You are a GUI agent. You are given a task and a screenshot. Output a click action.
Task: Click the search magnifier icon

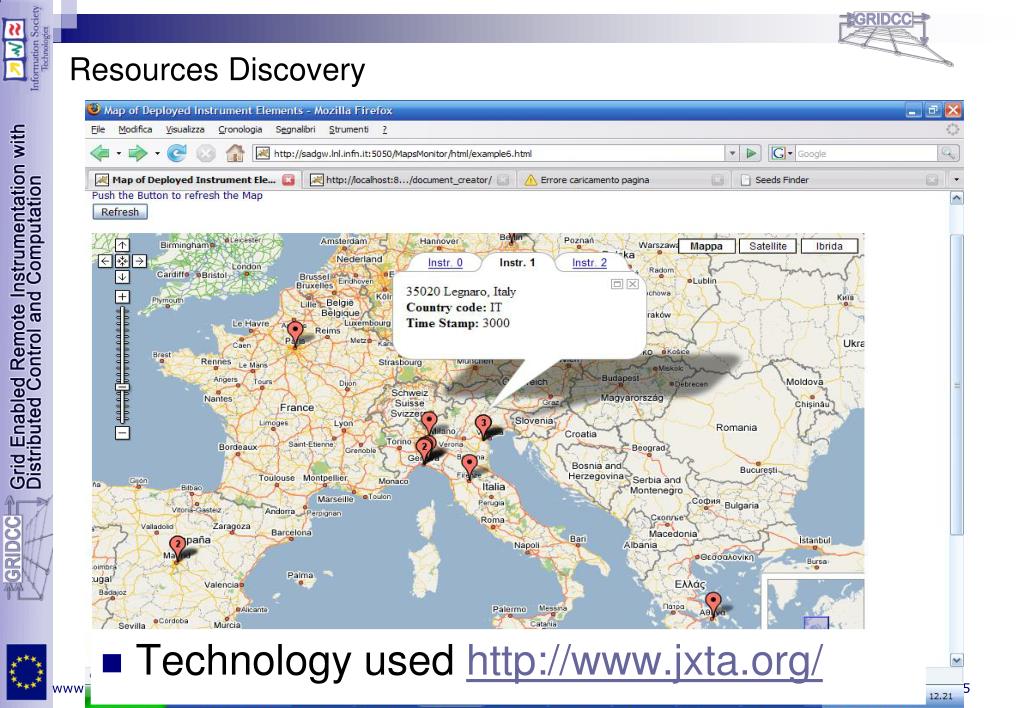[x=948, y=153]
